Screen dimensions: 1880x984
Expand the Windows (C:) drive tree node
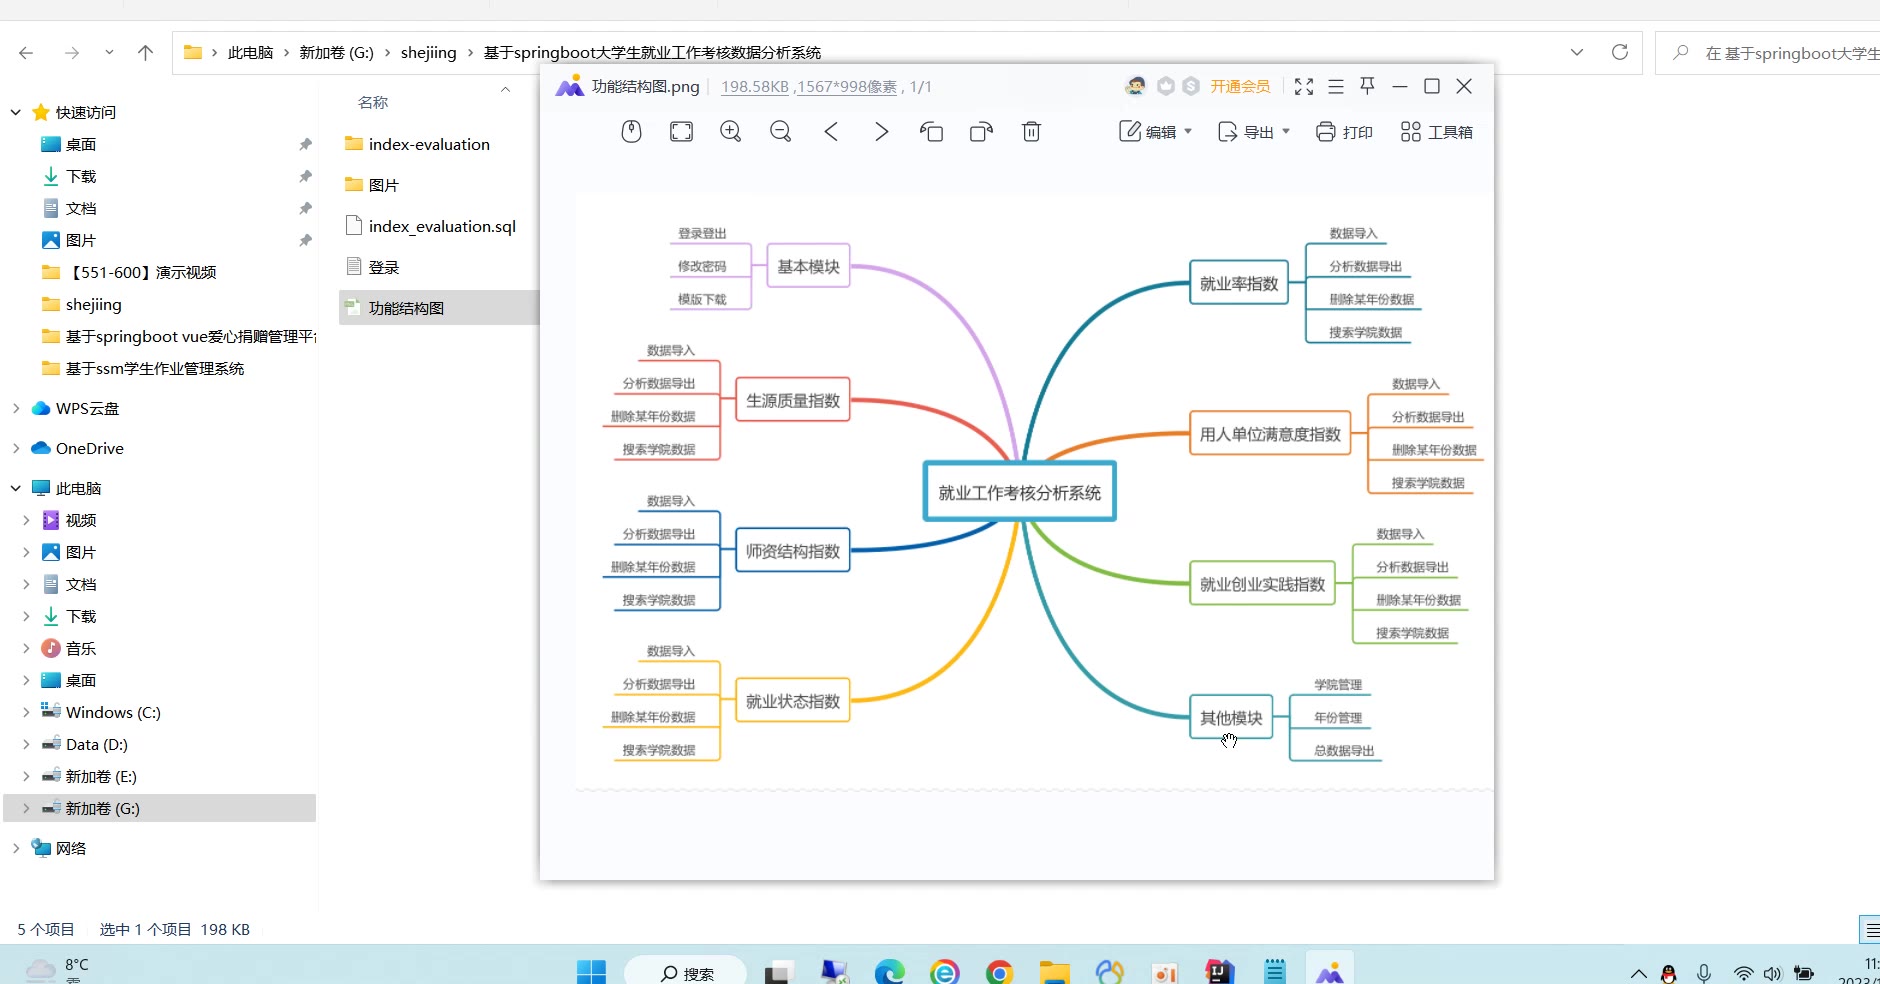pyautogui.click(x=26, y=713)
